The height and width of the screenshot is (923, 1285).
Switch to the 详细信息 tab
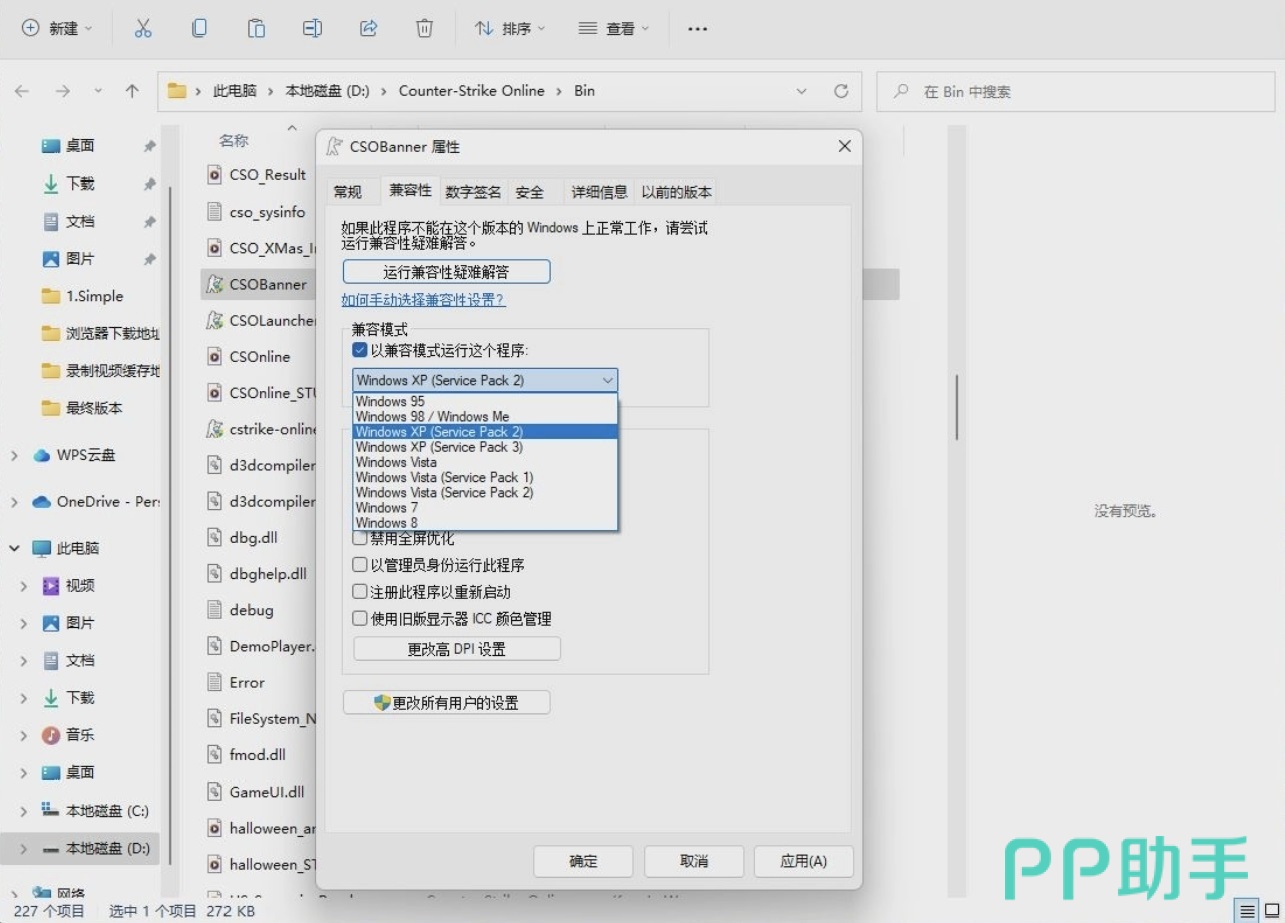[x=599, y=192]
